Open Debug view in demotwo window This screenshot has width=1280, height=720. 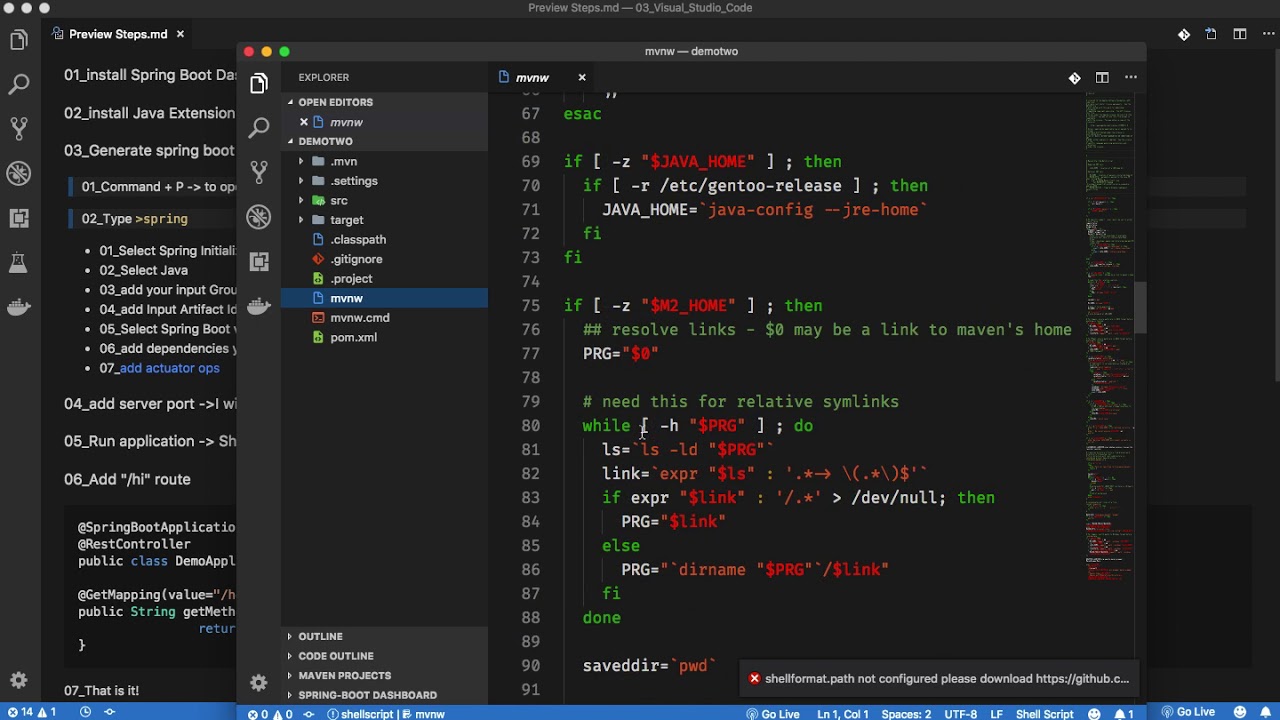click(x=259, y=217)
